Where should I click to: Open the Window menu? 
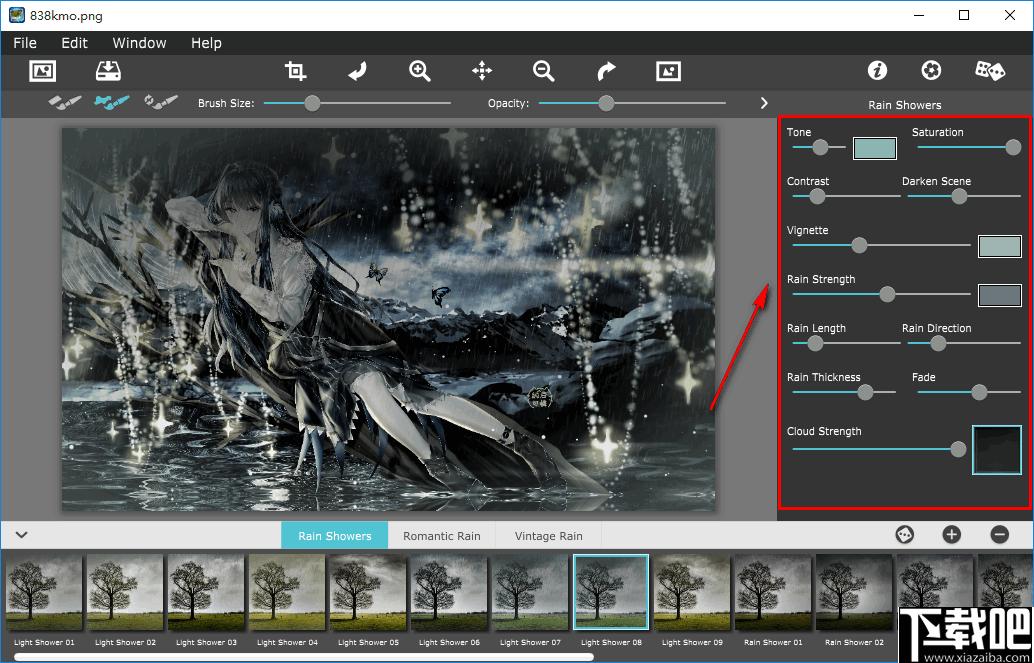click(x=139, y=43)
